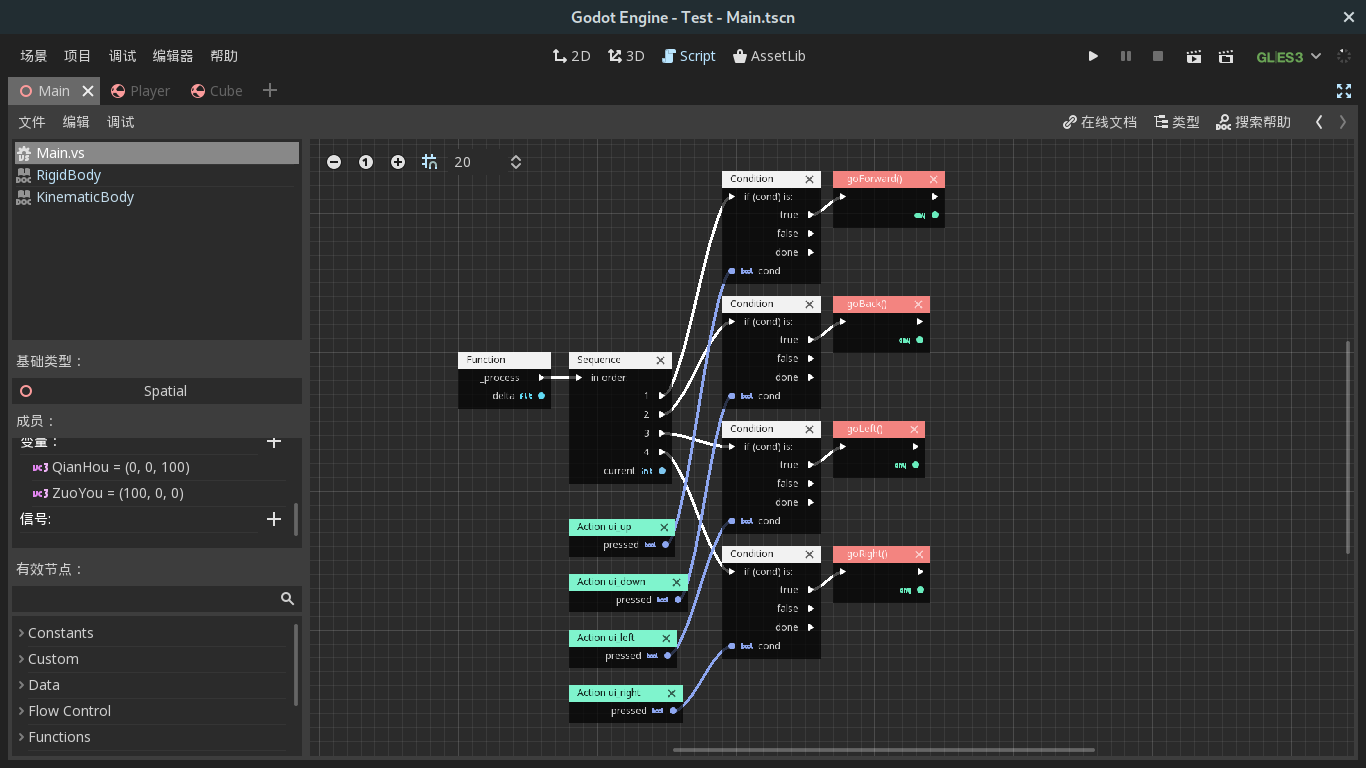Screen dimensions: 1366x768
Task: Close the Action ui down node
Action: [677, 582]
